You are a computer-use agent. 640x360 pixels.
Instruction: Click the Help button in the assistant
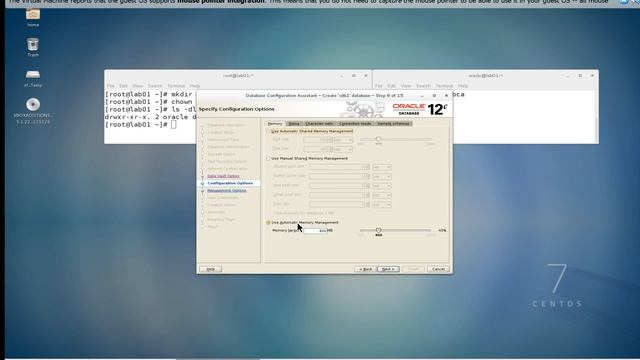click(211, 269)
